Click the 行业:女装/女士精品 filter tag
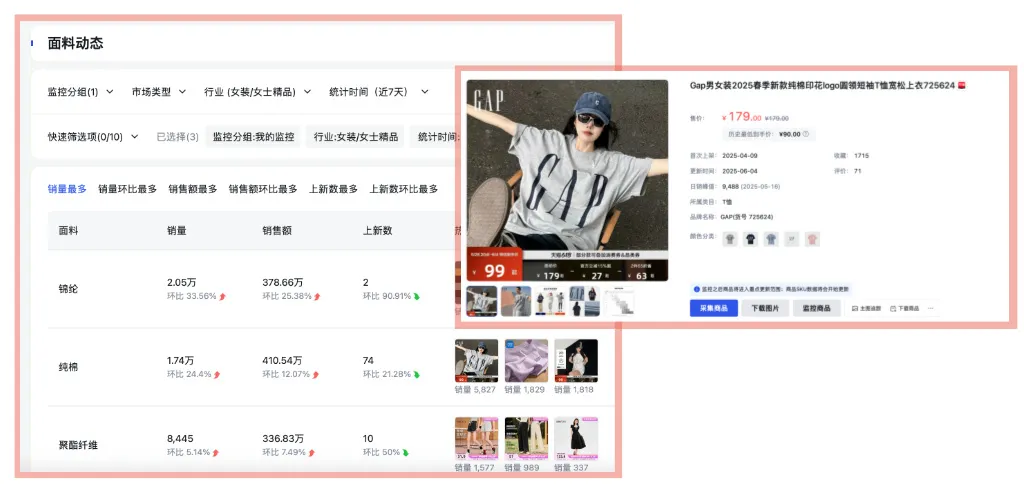This screenshot has width=1024, height=484. click(355, 137)
